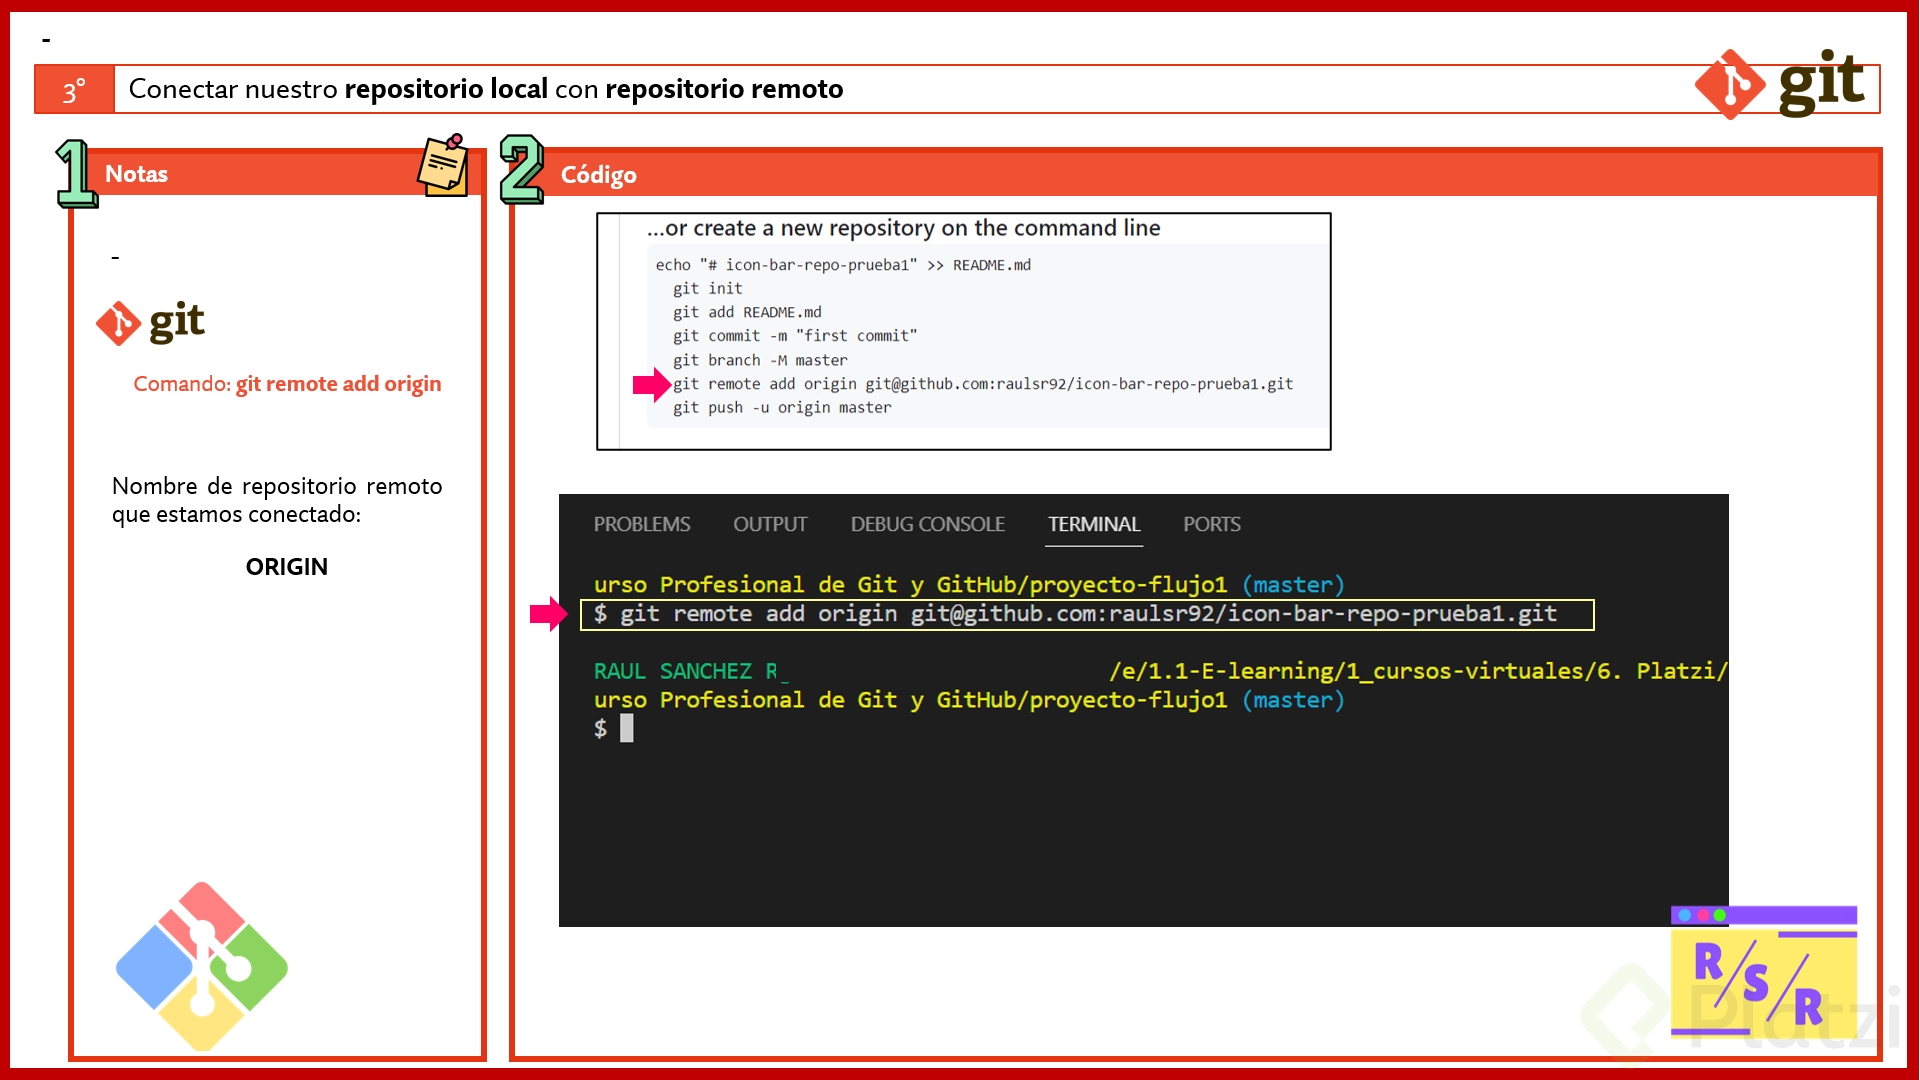
Task: Click 'RAUL SANCHEZ R' in terminal
Action: (x=686, y=671)
